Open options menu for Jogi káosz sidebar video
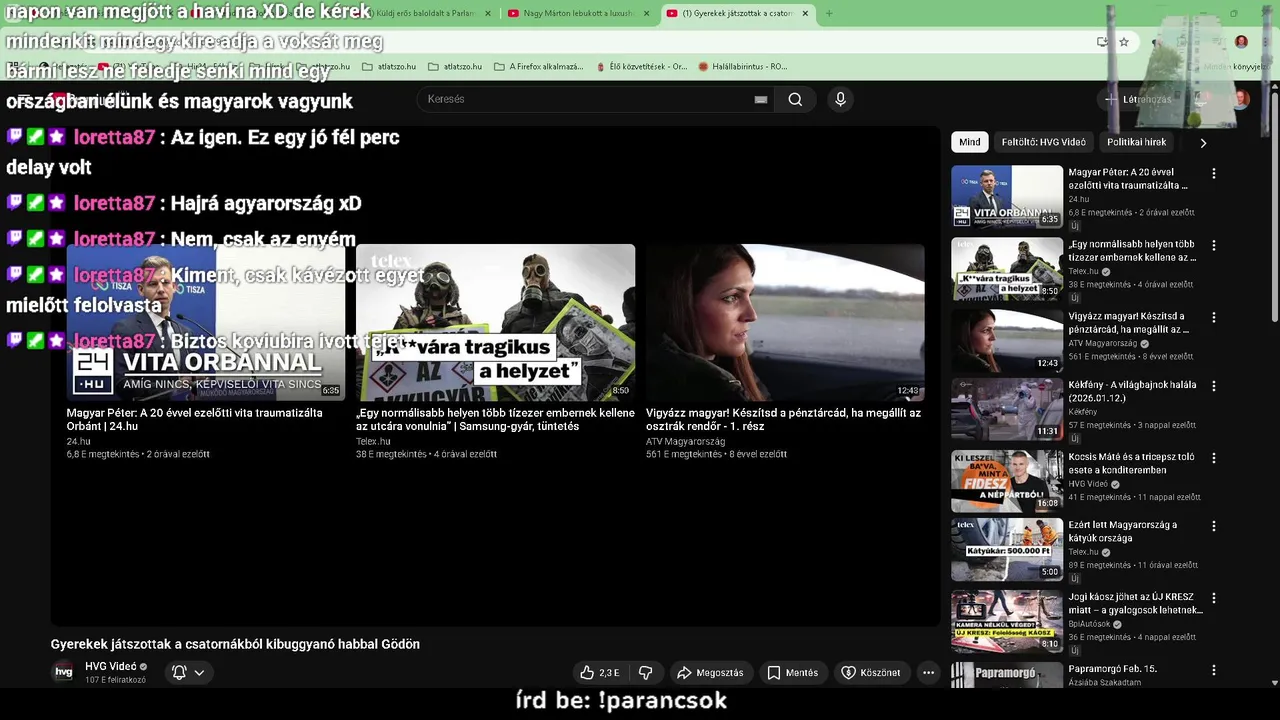Image resolution: width=1280 pixels, height=720 pixels. pyautogui.click(x=1214, y=597)
